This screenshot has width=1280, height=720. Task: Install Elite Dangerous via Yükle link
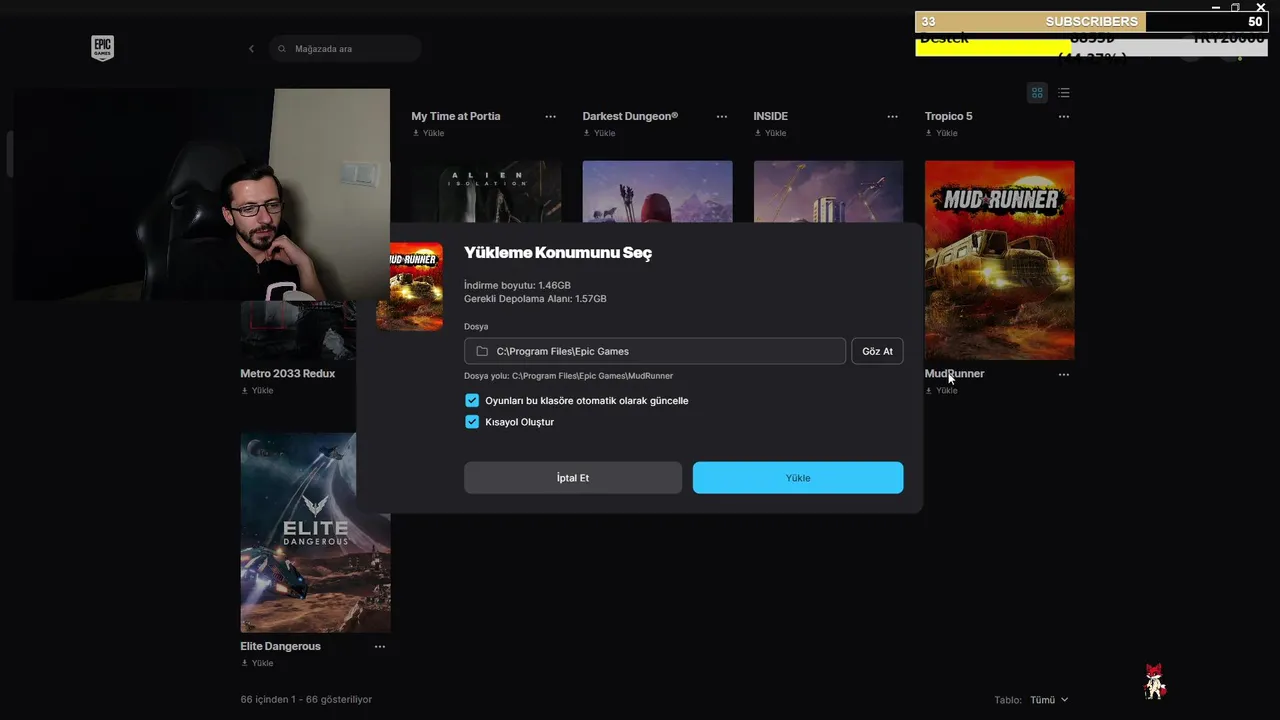[257, 663]
